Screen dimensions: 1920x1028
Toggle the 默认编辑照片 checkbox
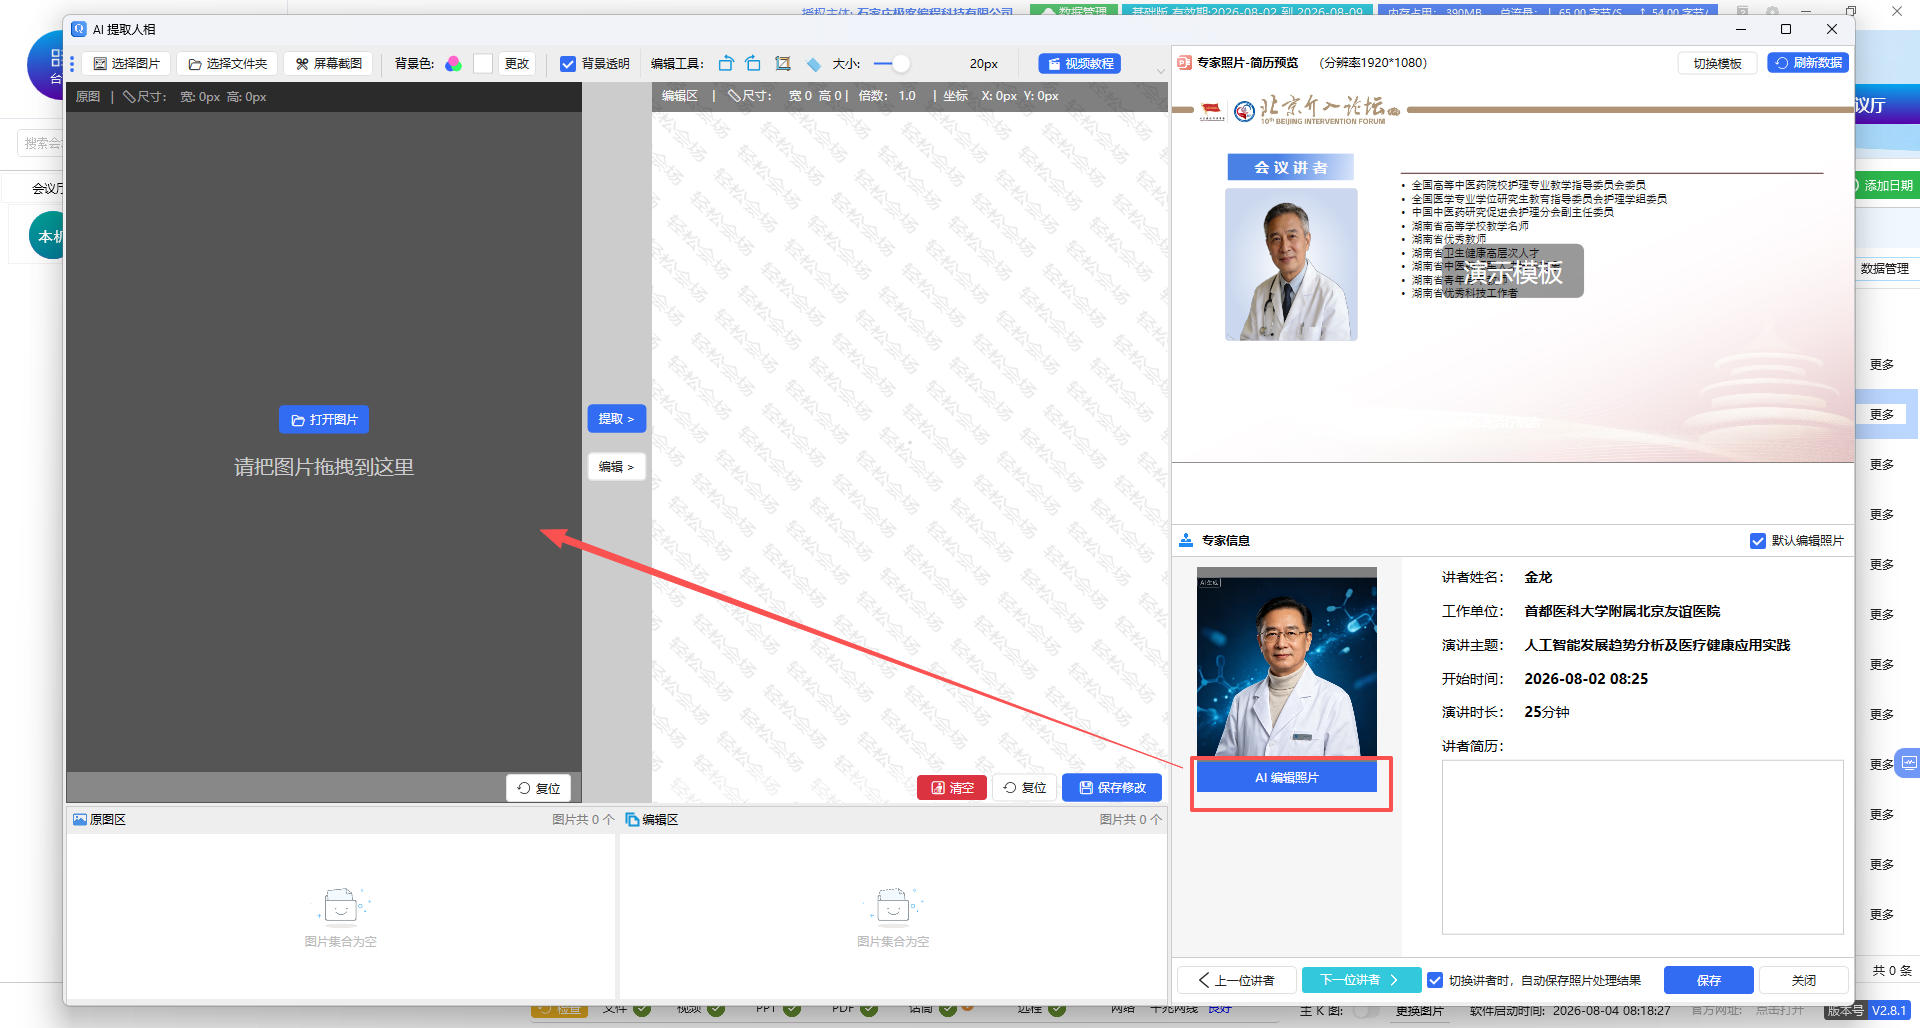(x=1758, y=541)
